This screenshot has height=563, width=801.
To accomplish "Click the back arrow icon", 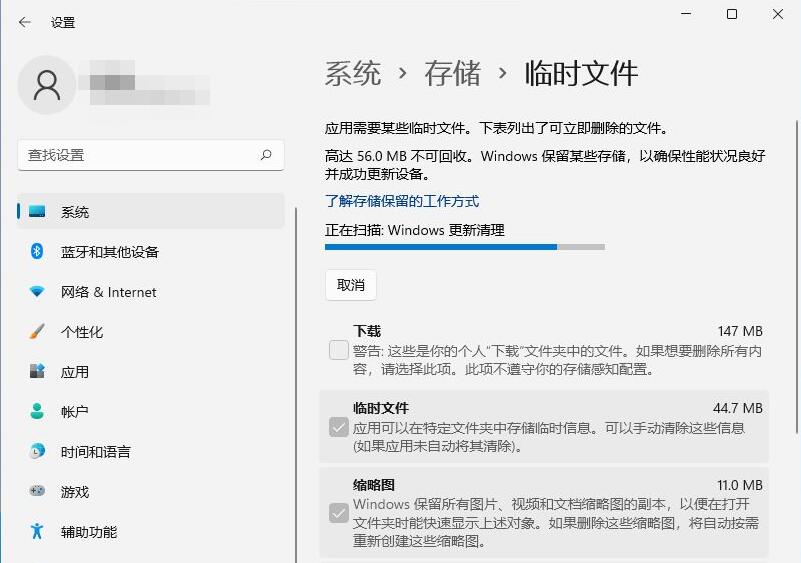I will pos(25,22).
